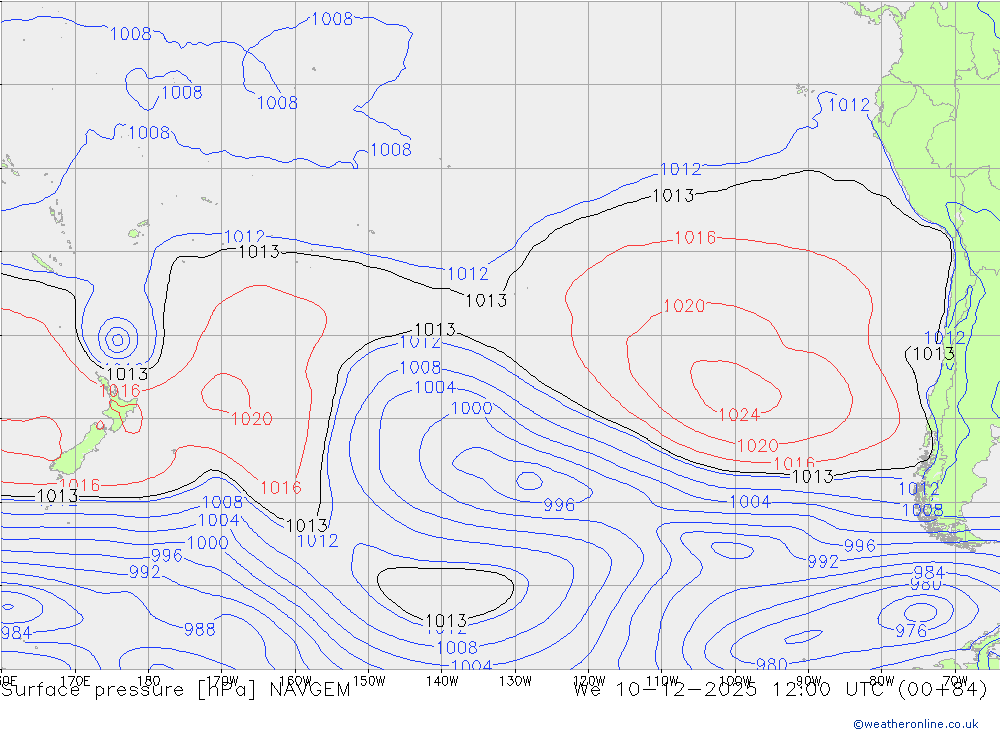Click the 80W longitude axis label
The image size is (1000, 733).
[882, 681]
